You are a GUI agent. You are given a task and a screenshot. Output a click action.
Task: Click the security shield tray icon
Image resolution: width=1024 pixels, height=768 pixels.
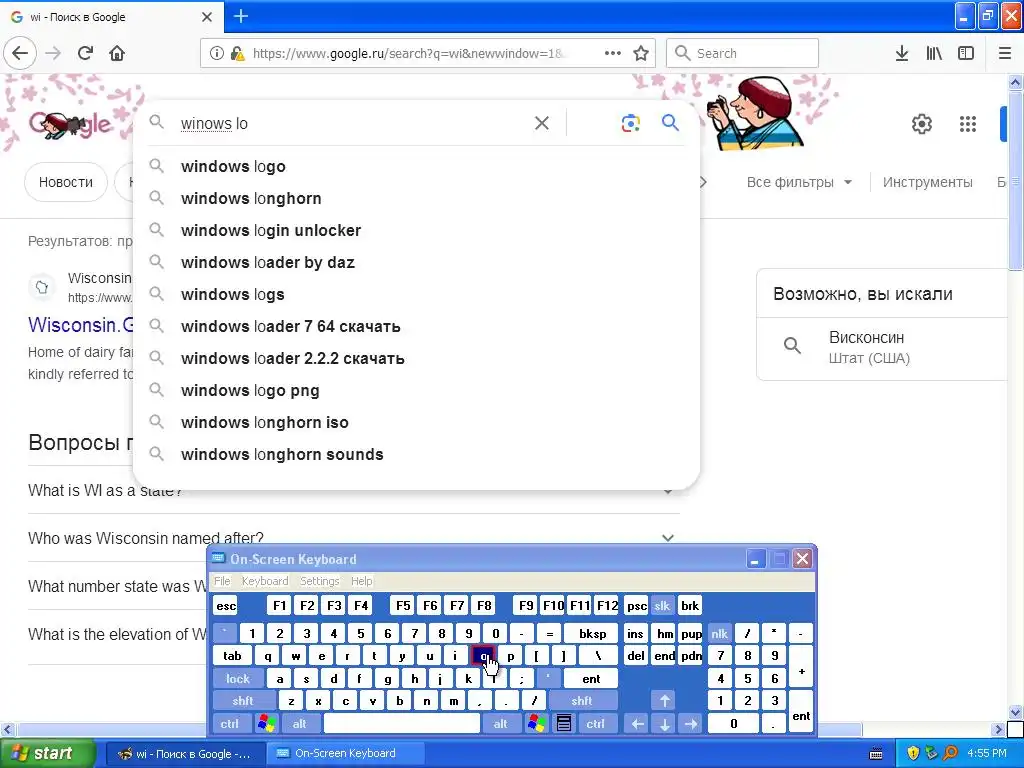coord(913,754)
